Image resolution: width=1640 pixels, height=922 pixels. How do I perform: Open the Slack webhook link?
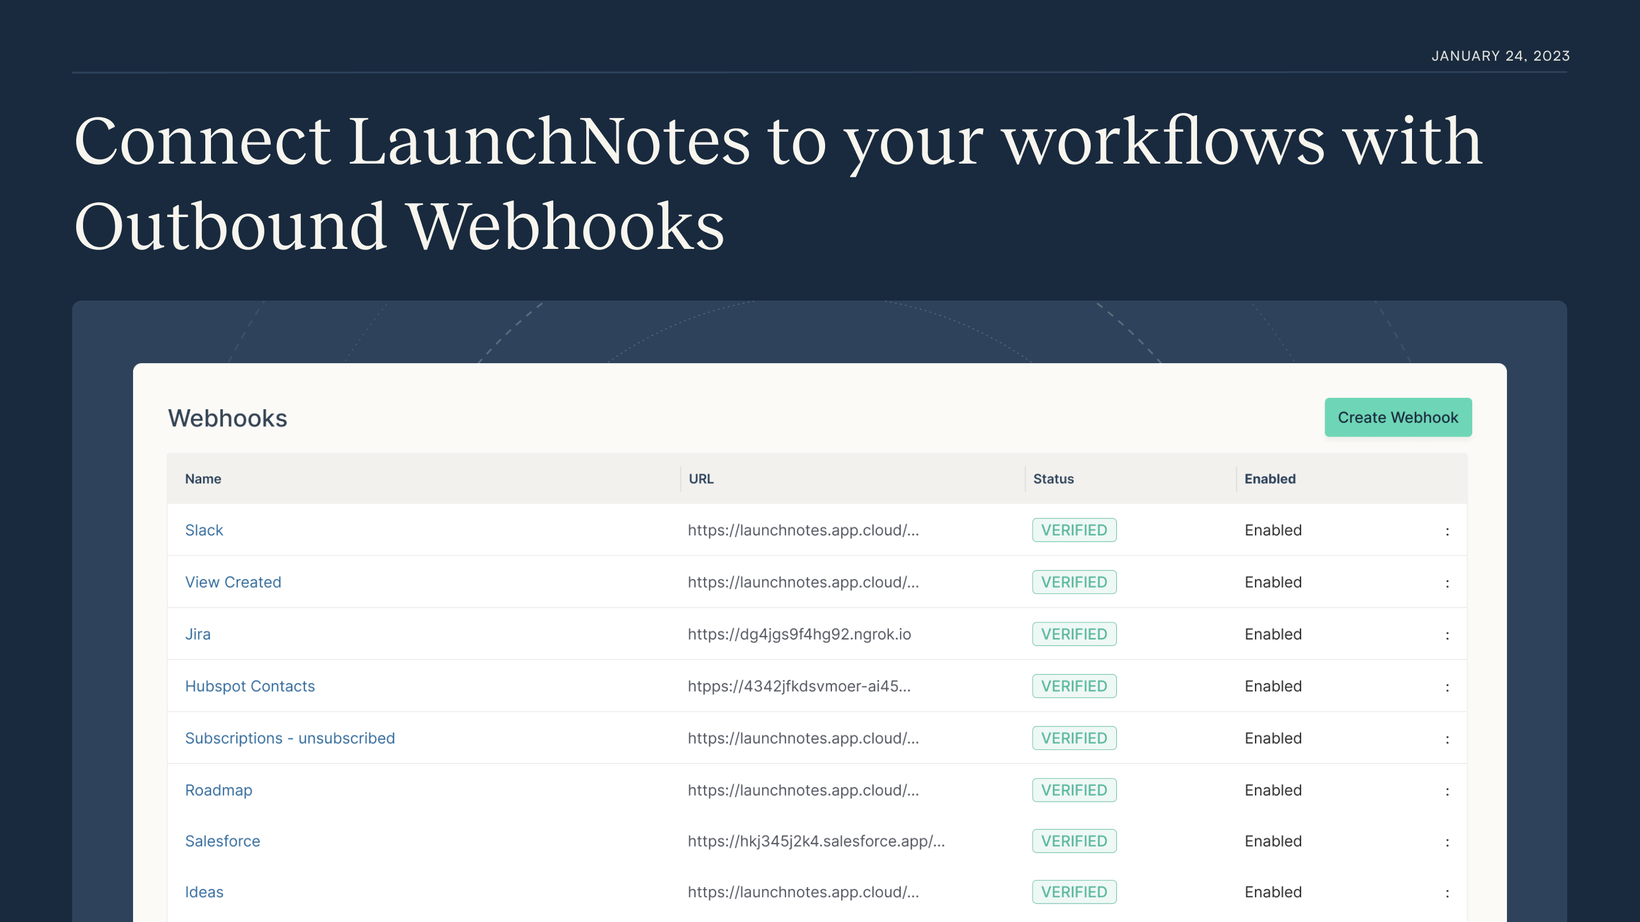[204, 530]
